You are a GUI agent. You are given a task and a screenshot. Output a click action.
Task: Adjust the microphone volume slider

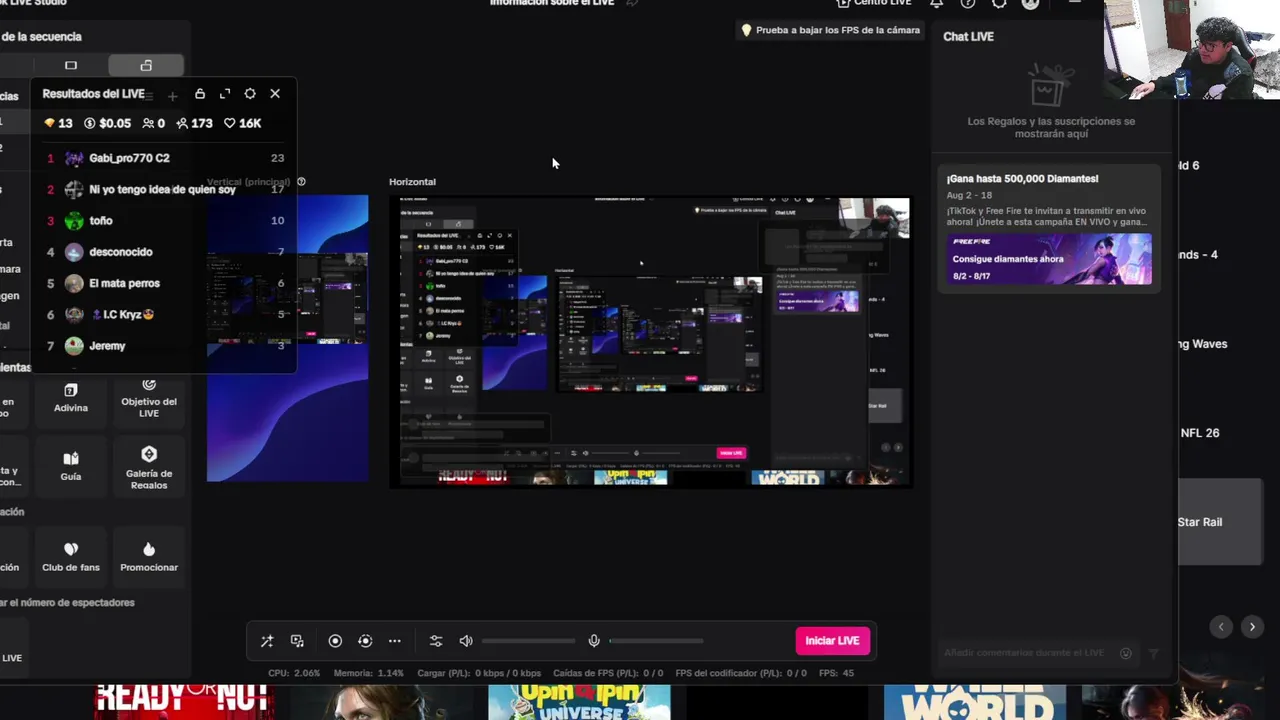click(x=656, y=641)
